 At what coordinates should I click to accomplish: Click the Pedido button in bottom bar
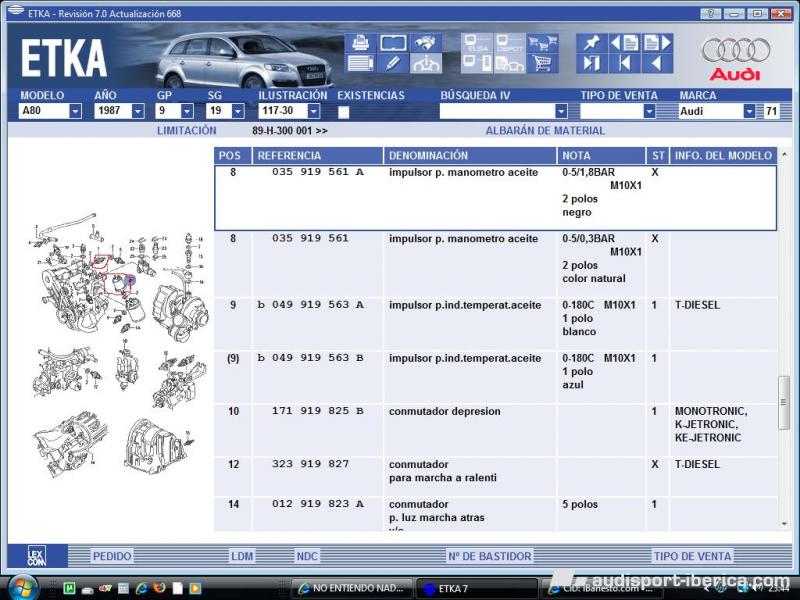click(x=112, y=556)
